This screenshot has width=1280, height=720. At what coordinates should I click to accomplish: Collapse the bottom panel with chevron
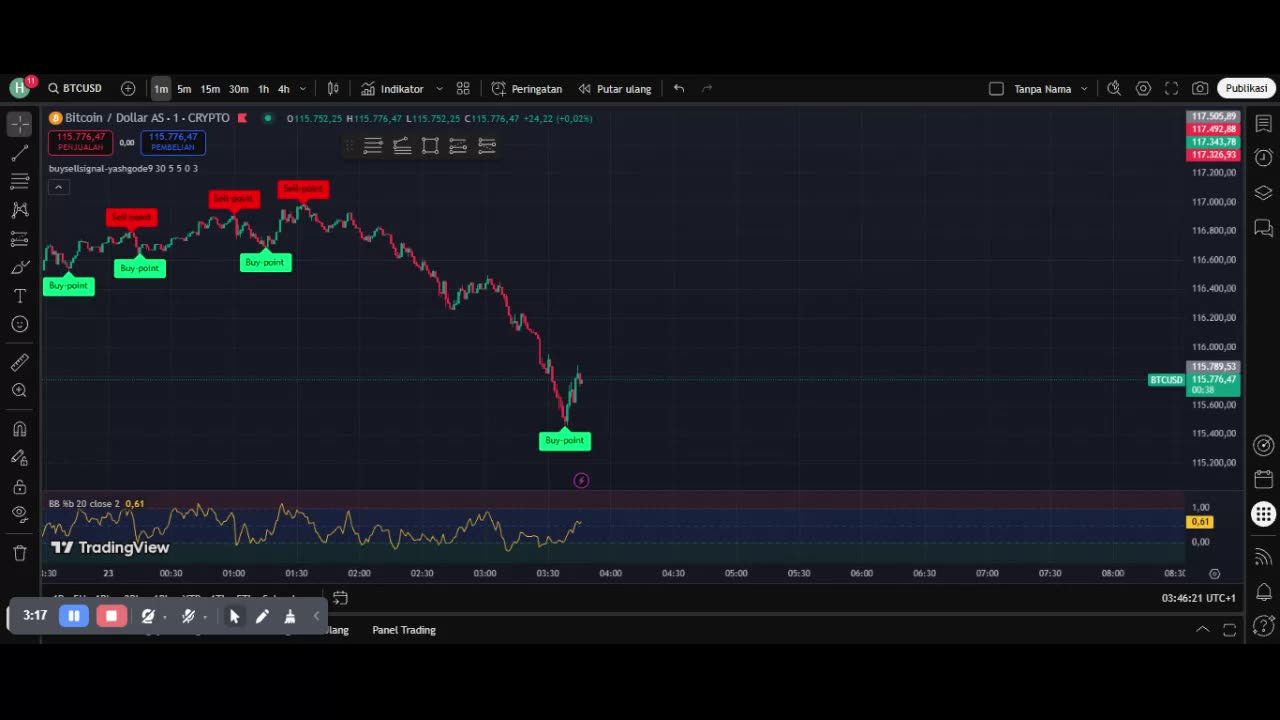[x=1202, y=630]
